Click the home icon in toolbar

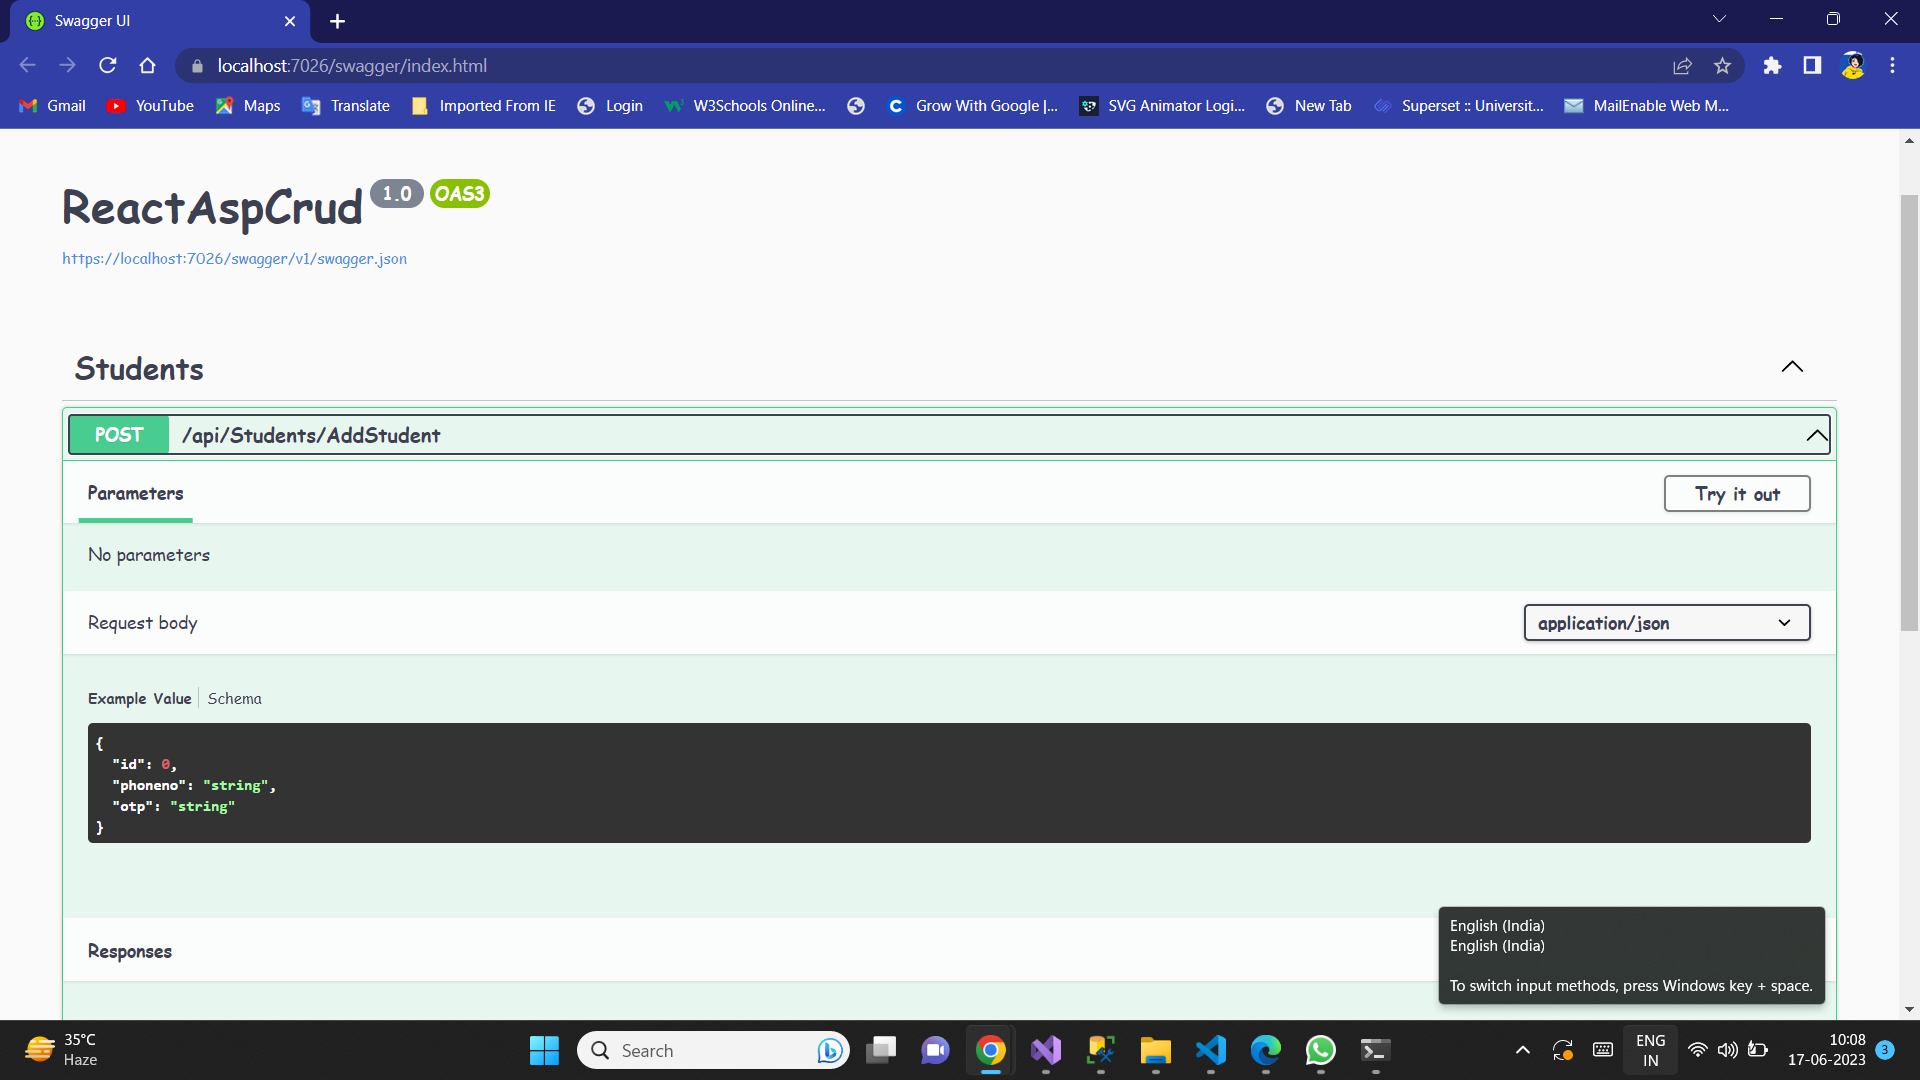(148, 66)
